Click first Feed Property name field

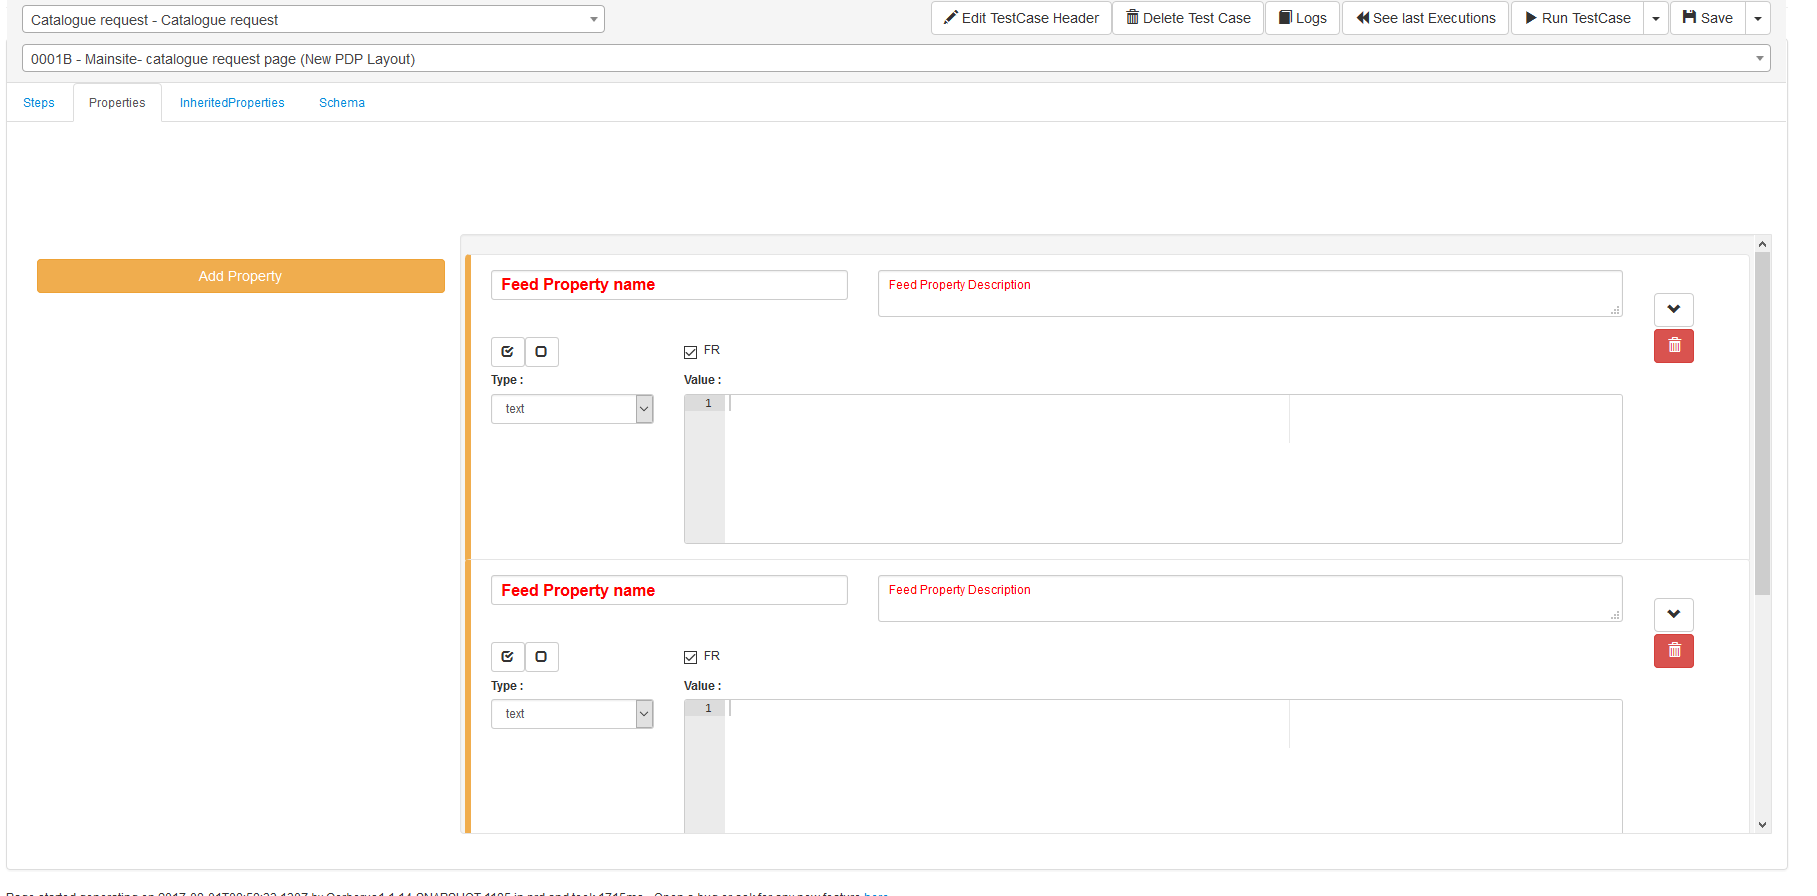(x=669, y=285)
